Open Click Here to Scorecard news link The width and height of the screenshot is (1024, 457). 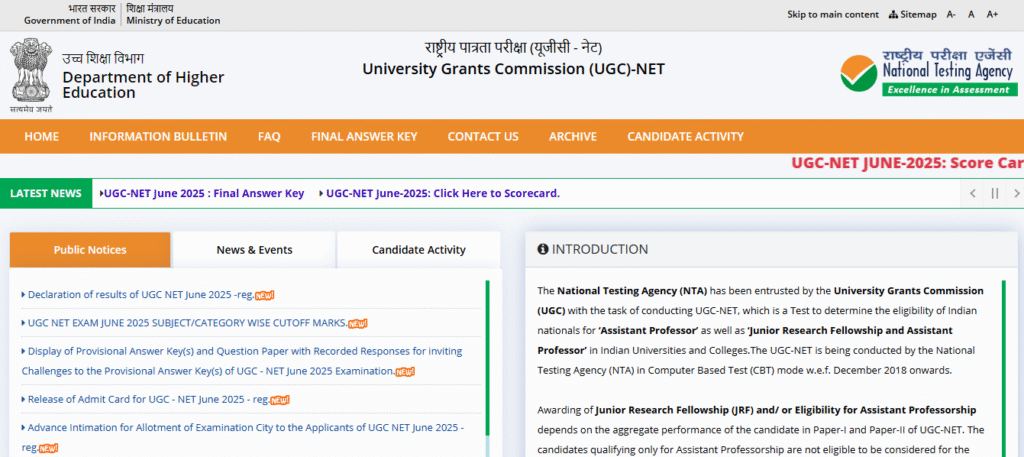[x=443, y=193]
